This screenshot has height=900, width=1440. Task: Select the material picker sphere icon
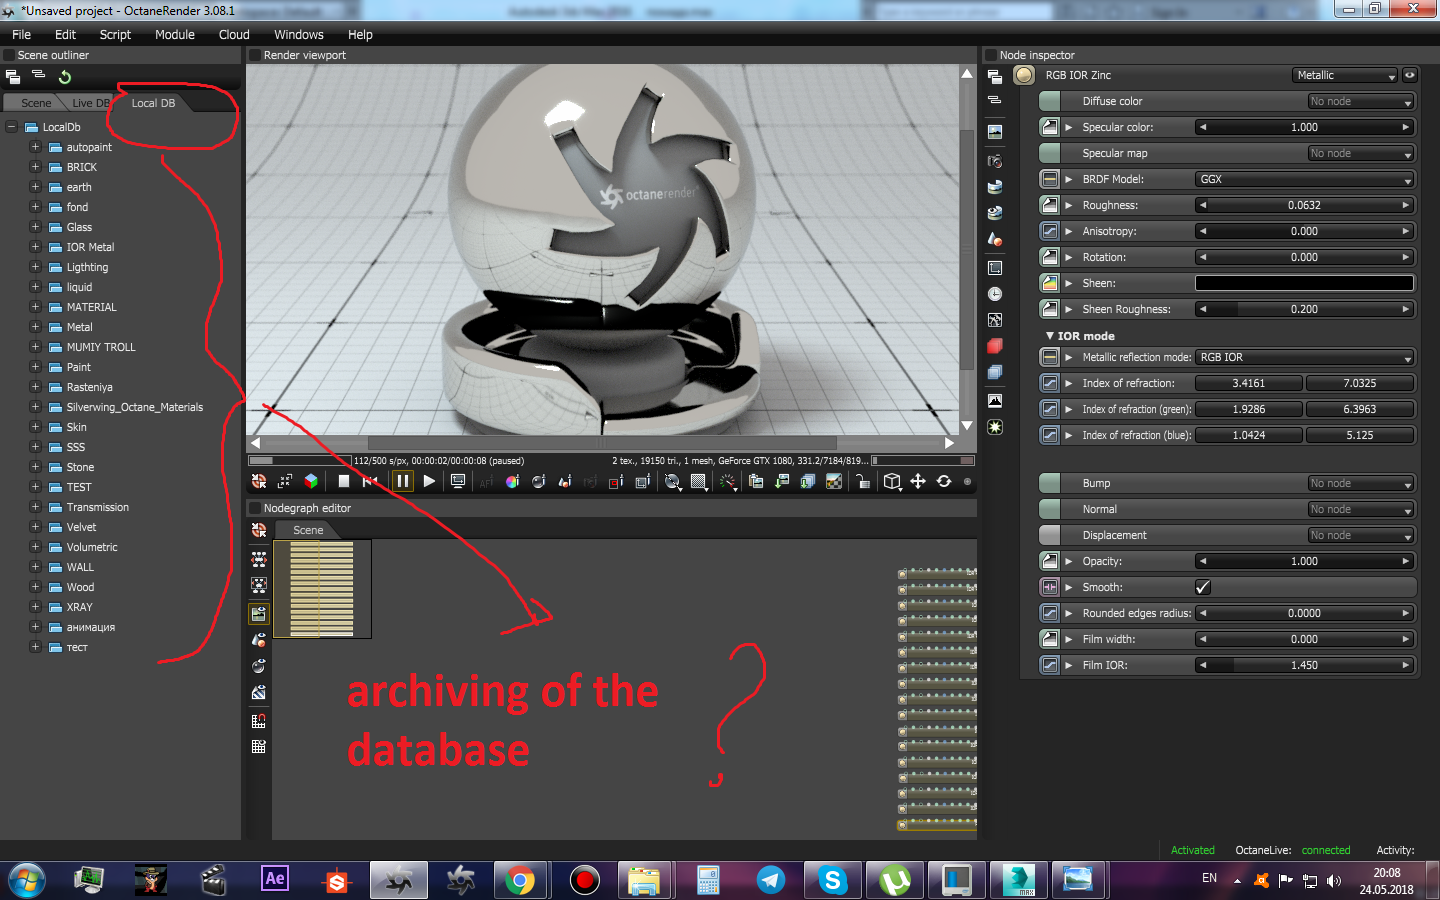coord(538,481)
